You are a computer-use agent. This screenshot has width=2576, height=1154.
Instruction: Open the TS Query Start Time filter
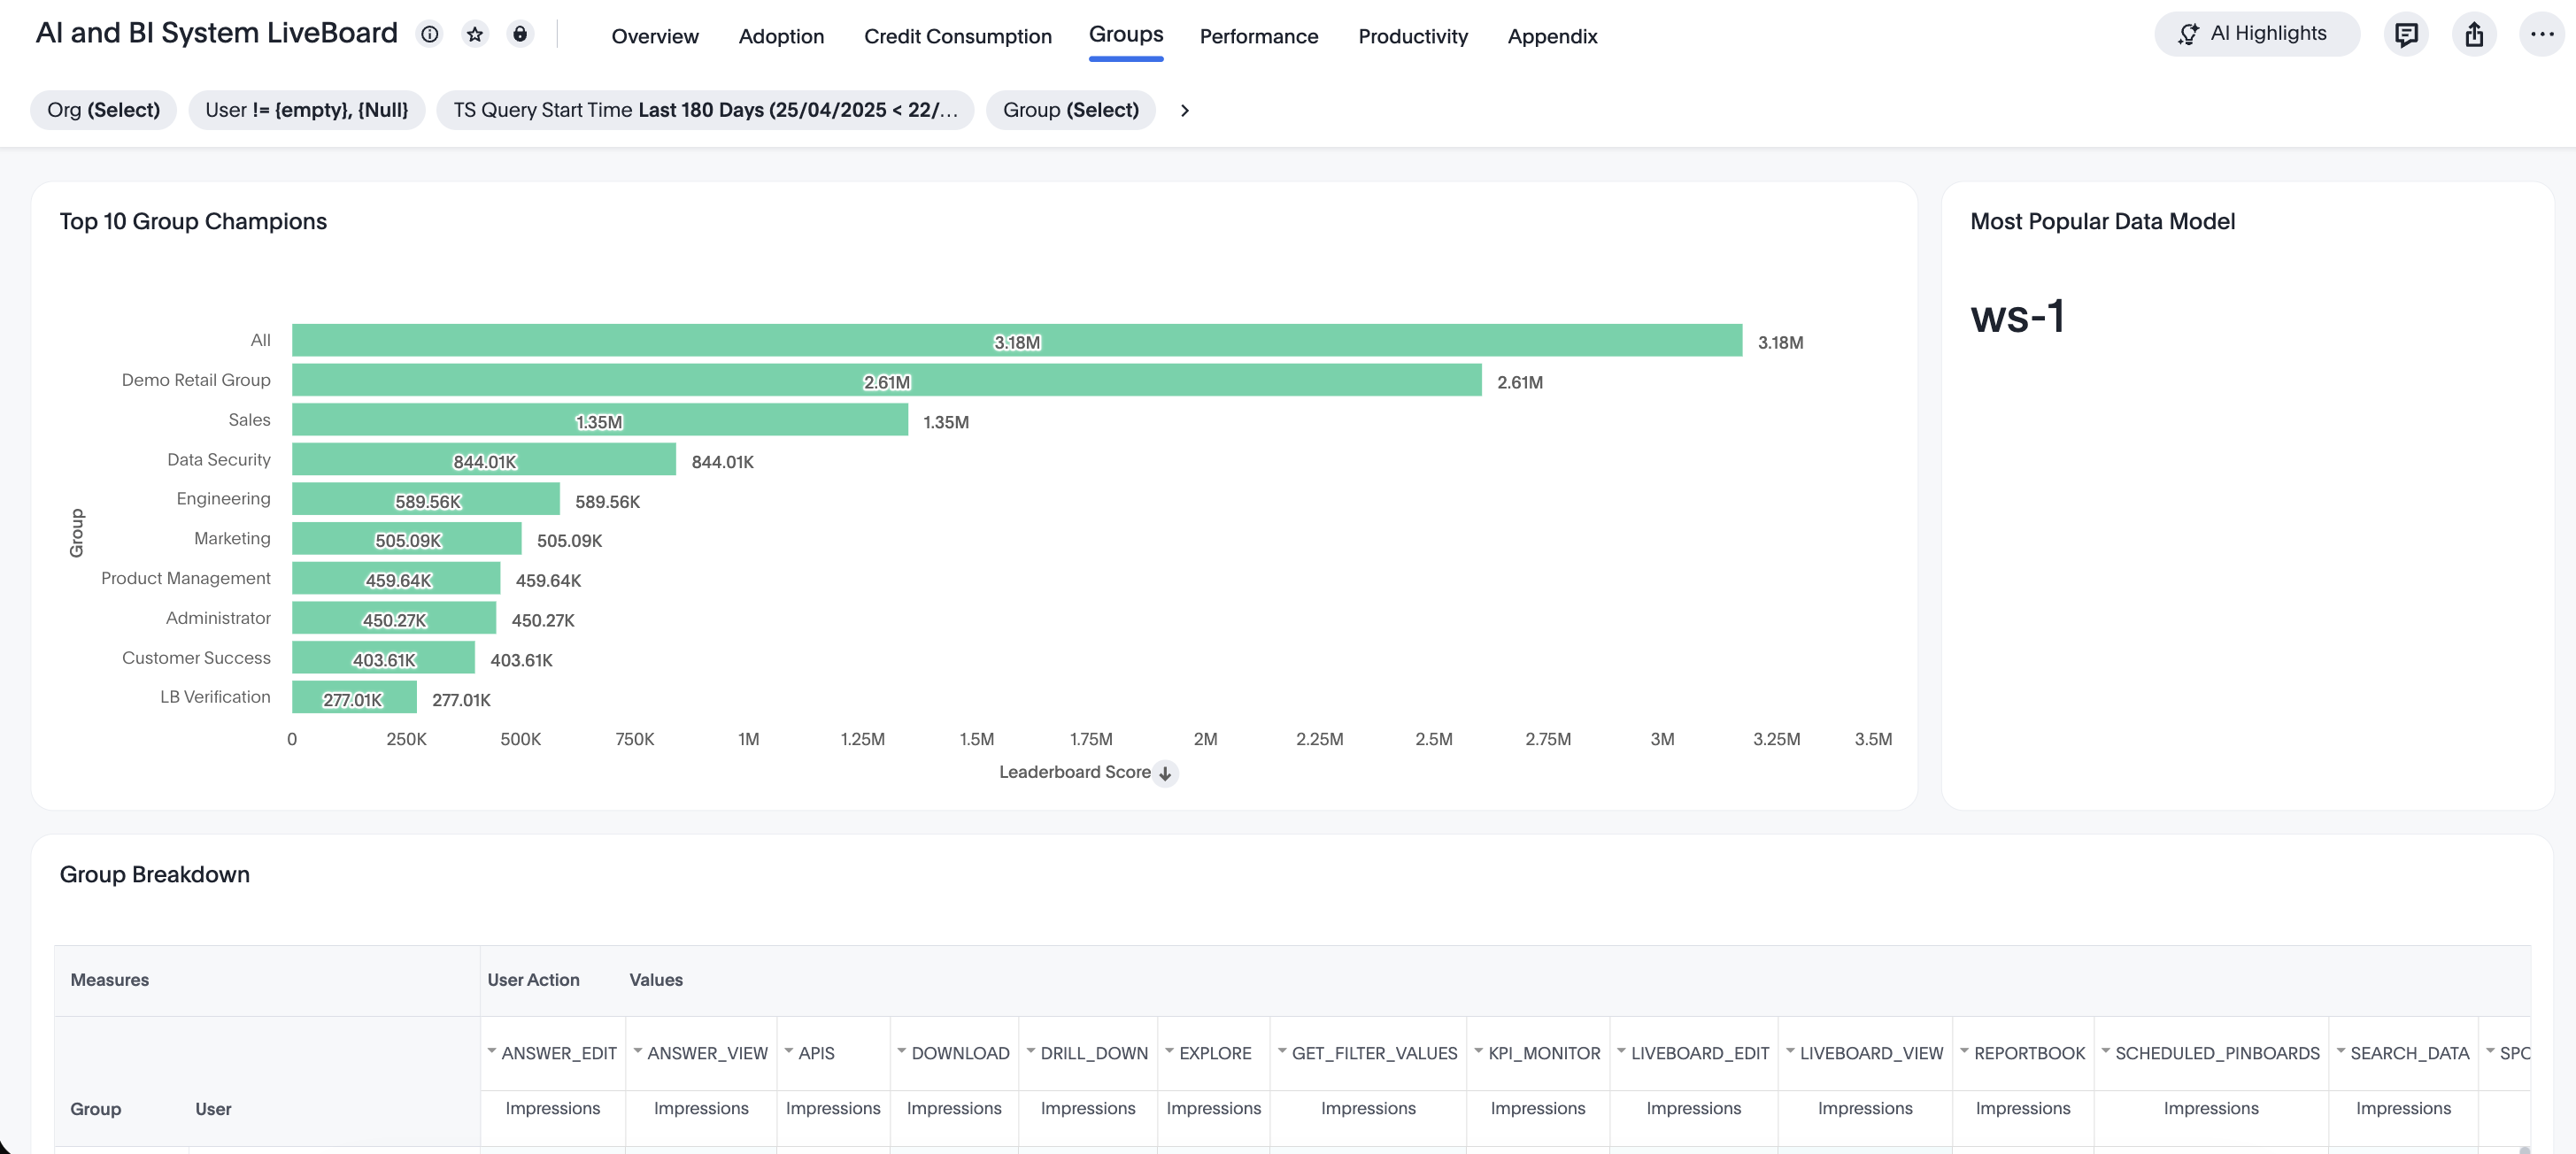[705, 110]
